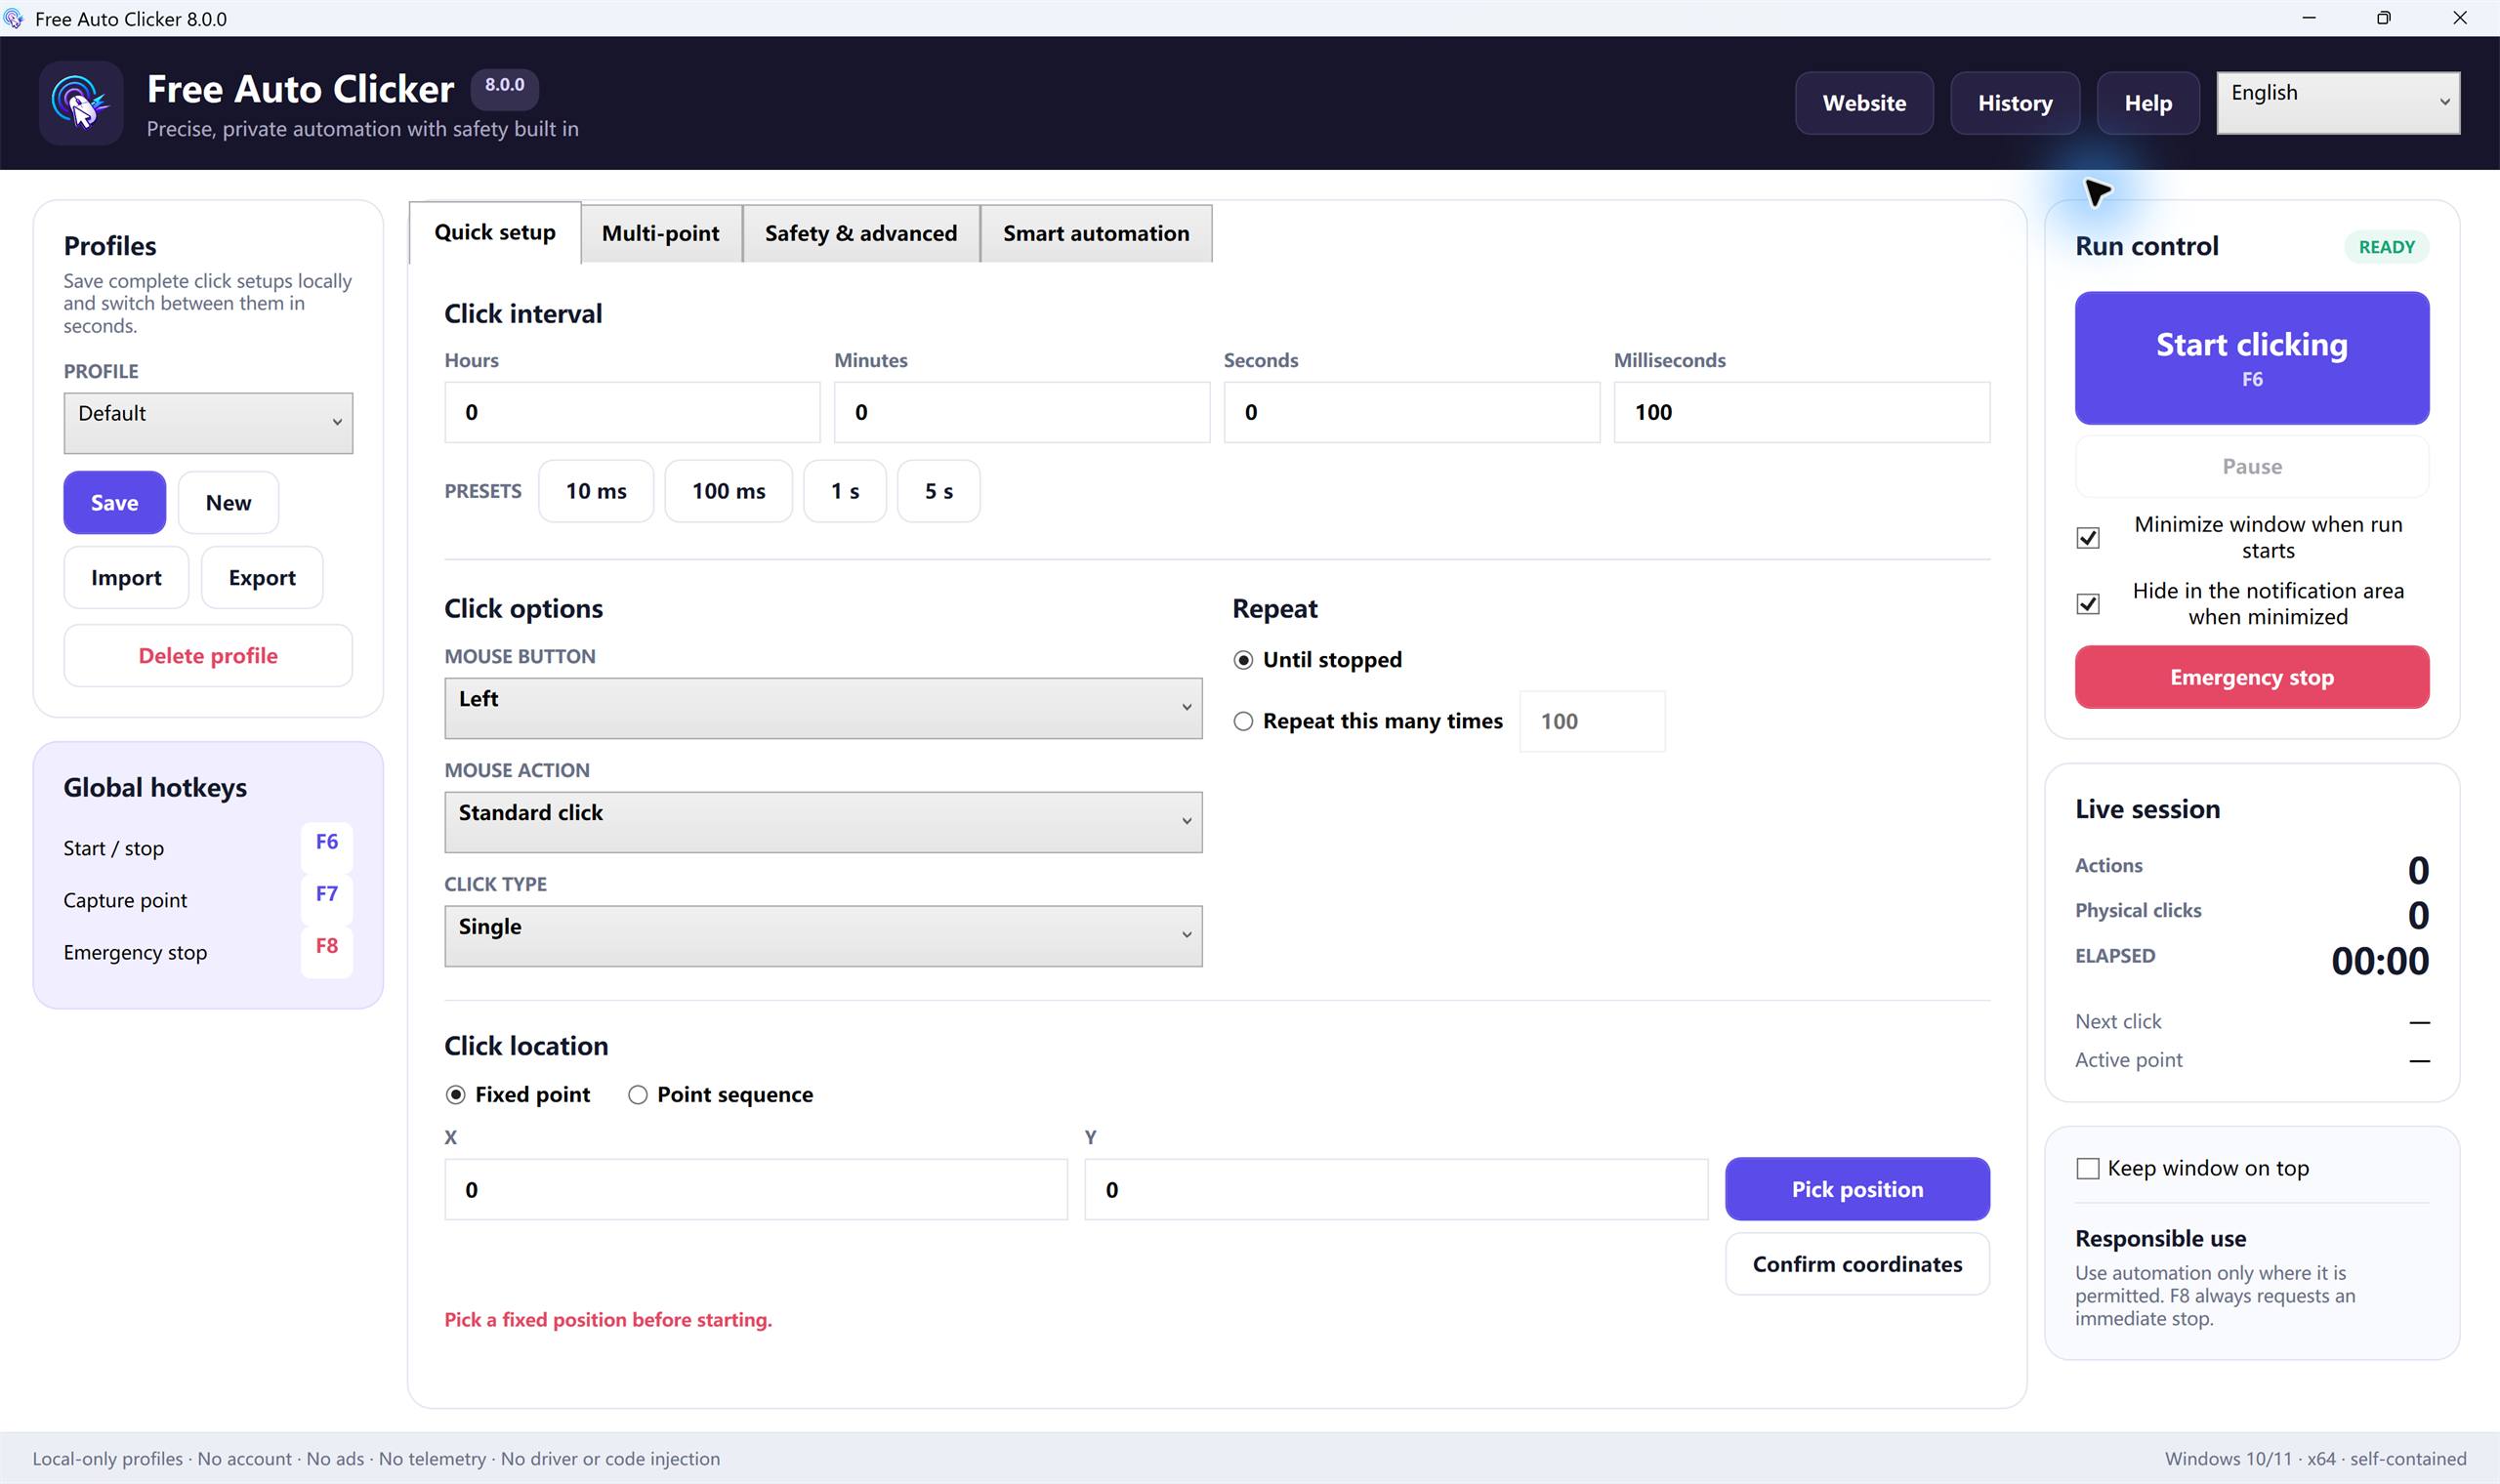Apply the 100 ms preset
This screenshot has width=2500, height=1484.
729,491
